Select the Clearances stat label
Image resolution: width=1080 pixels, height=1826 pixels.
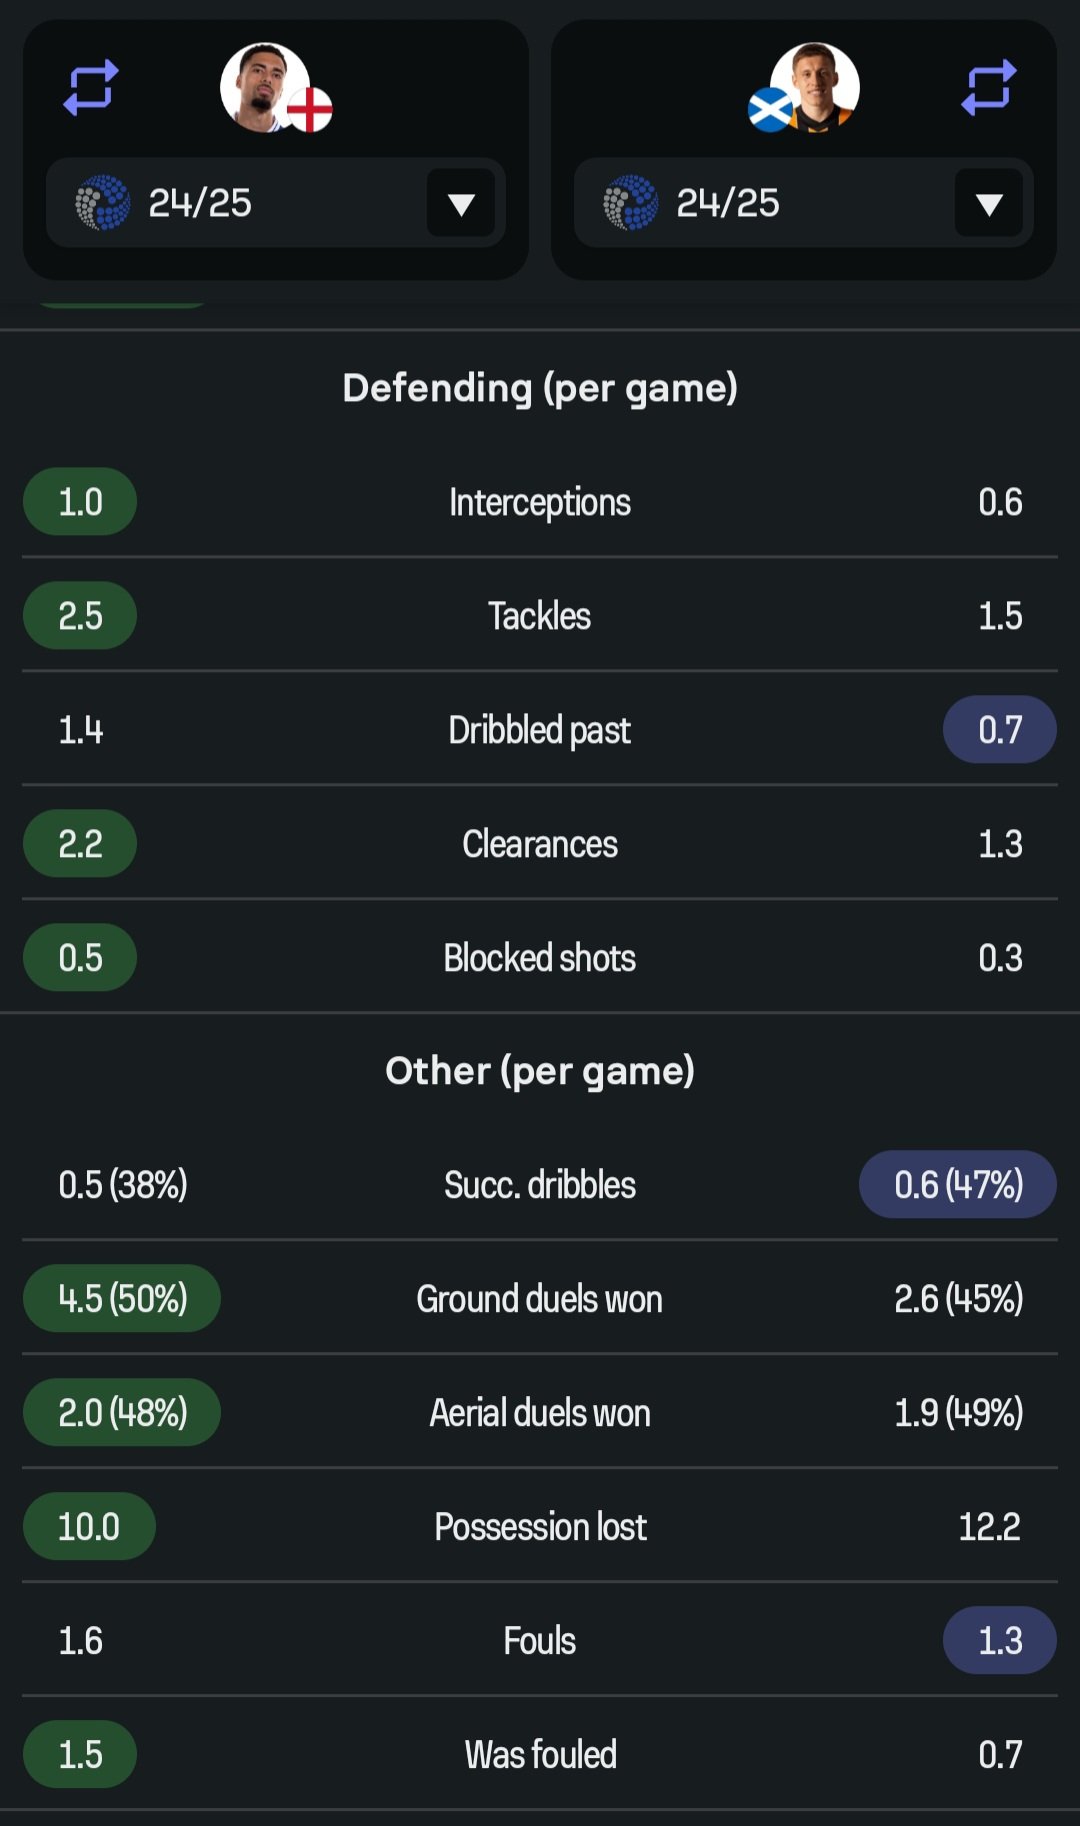540,844
